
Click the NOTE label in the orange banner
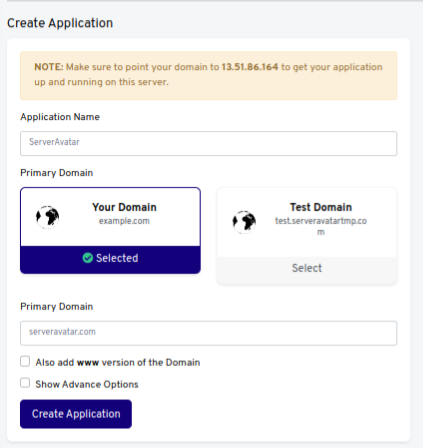click(x=49, y=67)
